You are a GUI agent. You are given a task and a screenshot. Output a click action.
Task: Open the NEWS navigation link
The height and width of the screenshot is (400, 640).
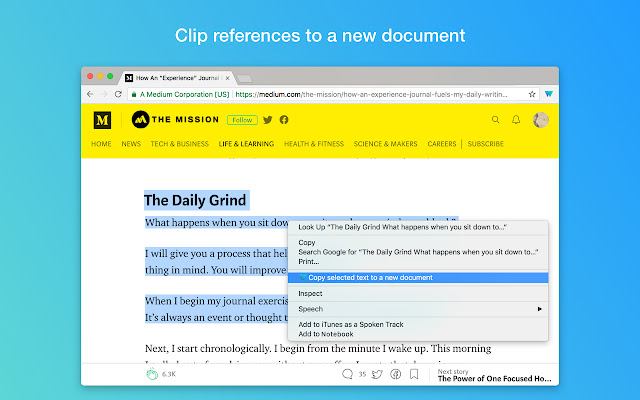(x=131, y=144)
